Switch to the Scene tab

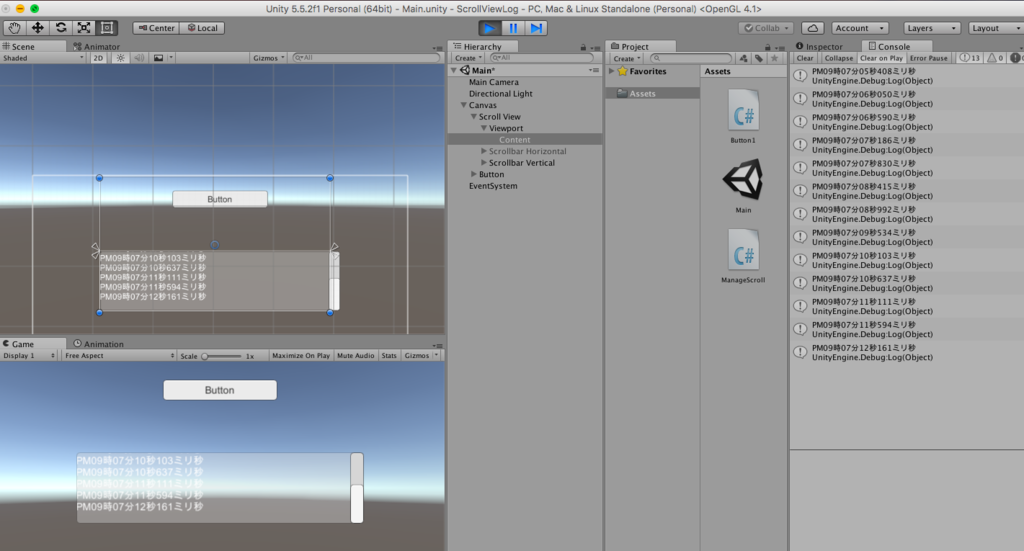pos(33,46)
